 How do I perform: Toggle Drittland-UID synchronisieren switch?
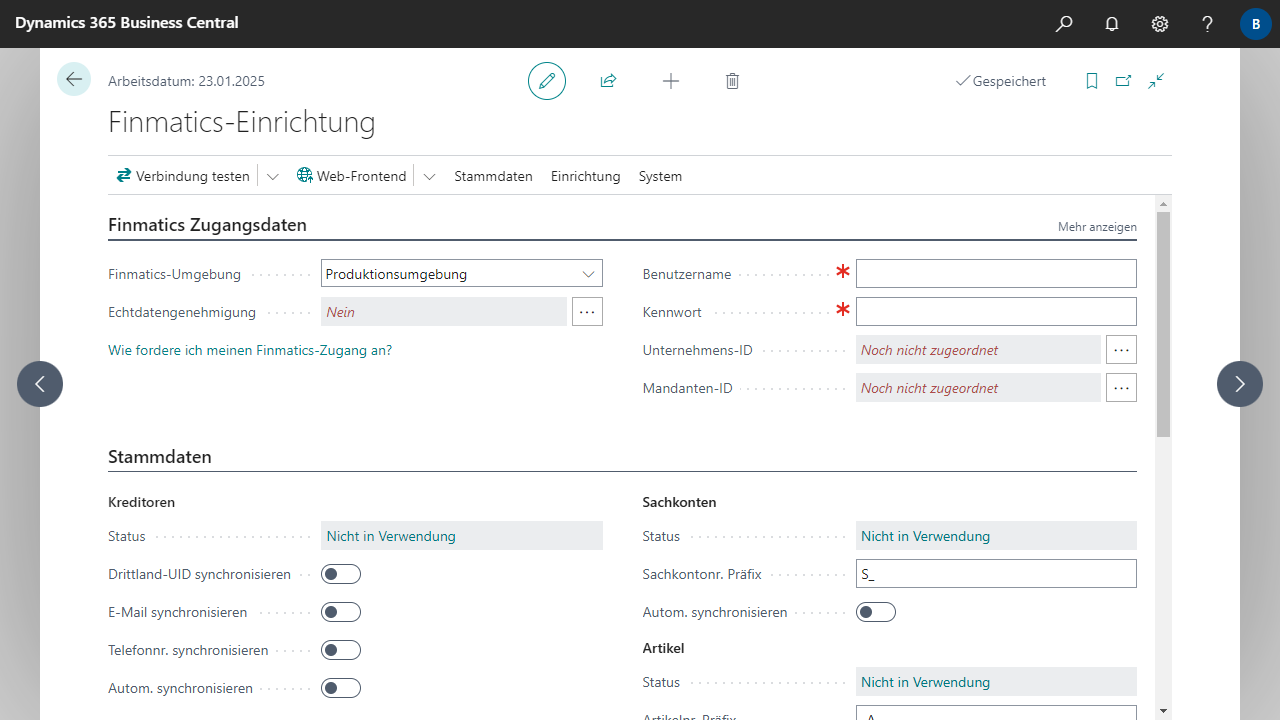(341, 574)
